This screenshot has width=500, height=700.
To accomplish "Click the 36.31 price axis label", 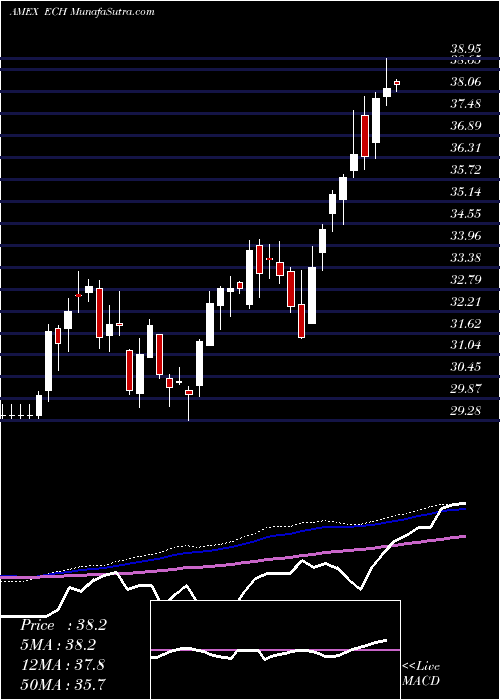I will 466,148.
